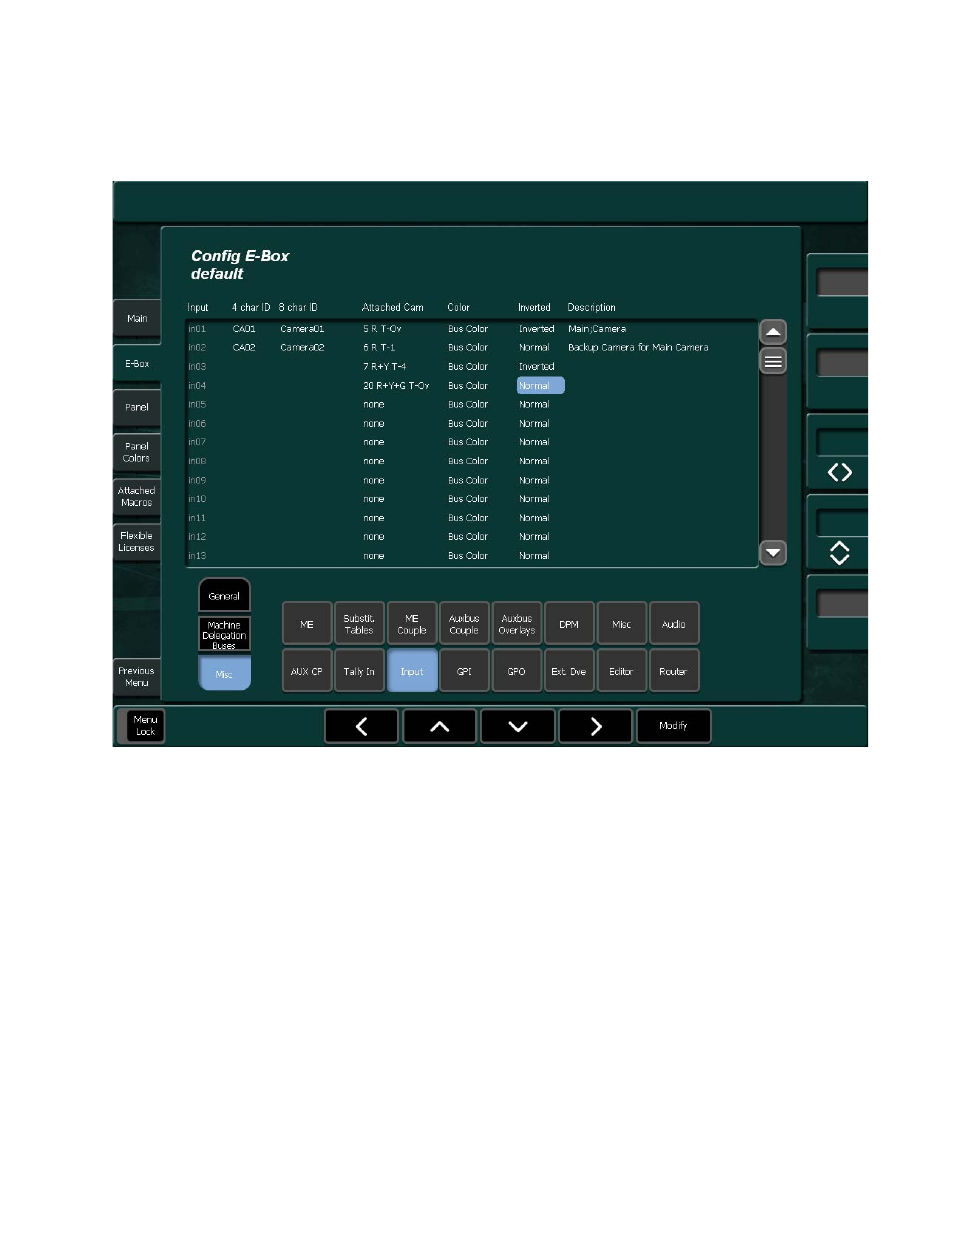Click the top right gray display field

click(x=842, y=283)
